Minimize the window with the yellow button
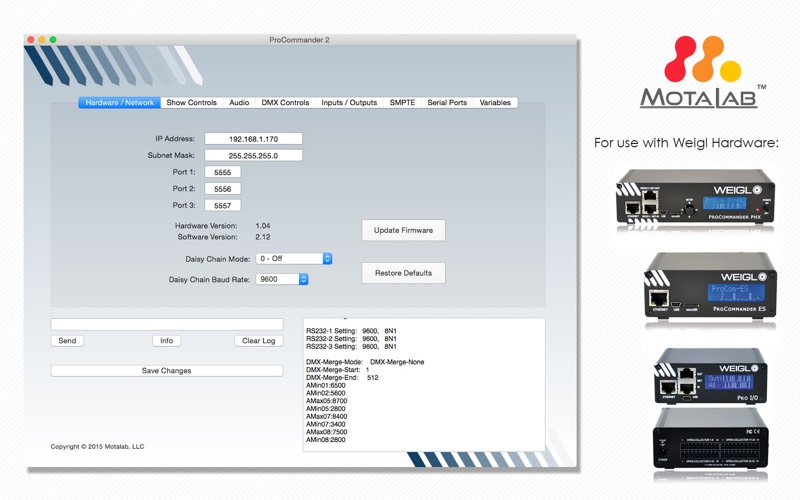800x500 pixels. coord(42,40)
